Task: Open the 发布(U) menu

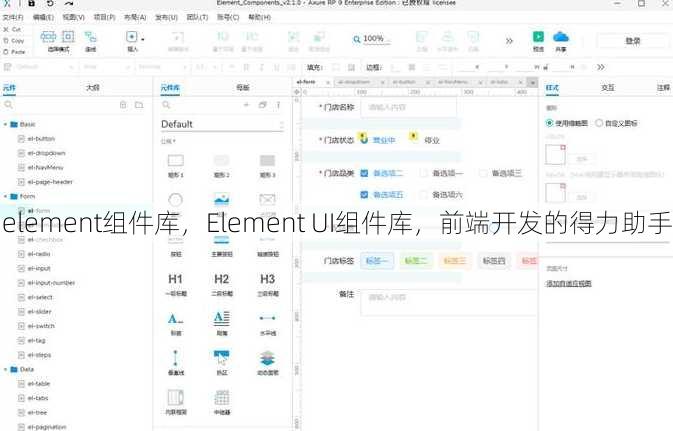Action: (x=166, y=17)
